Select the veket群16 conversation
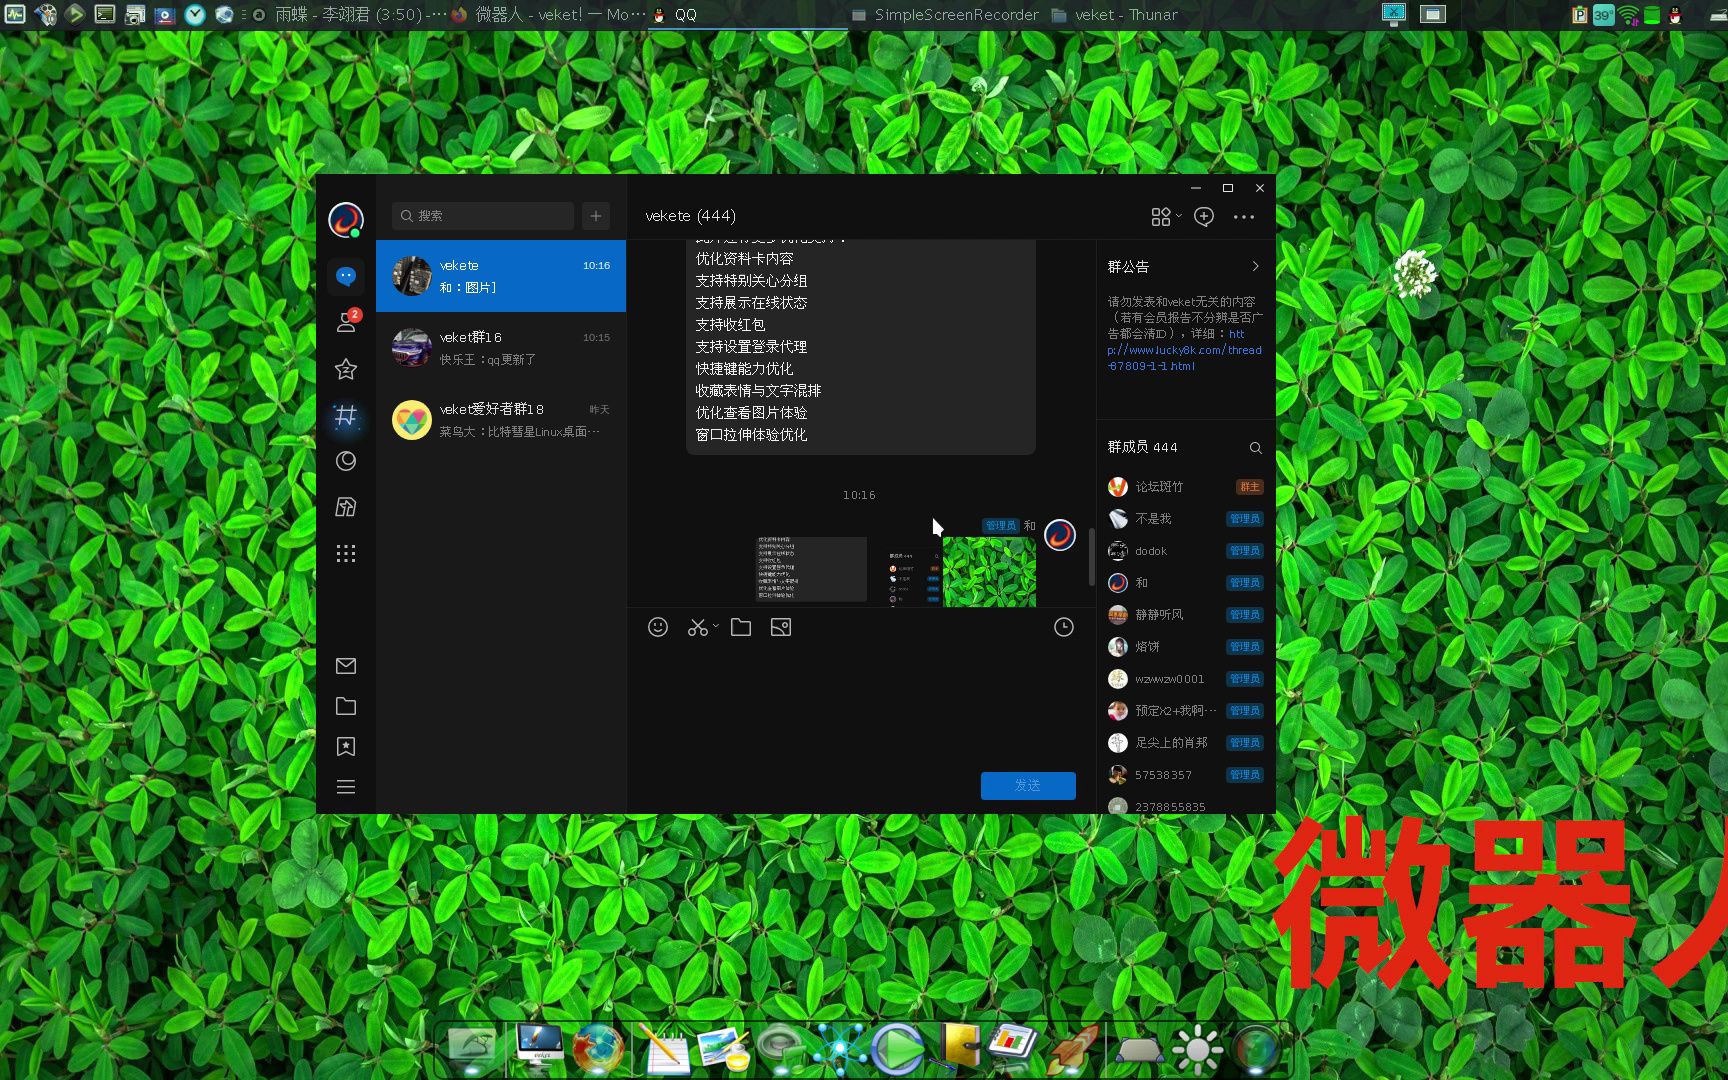The image size is (1728, 1080). tap(501, 348)
